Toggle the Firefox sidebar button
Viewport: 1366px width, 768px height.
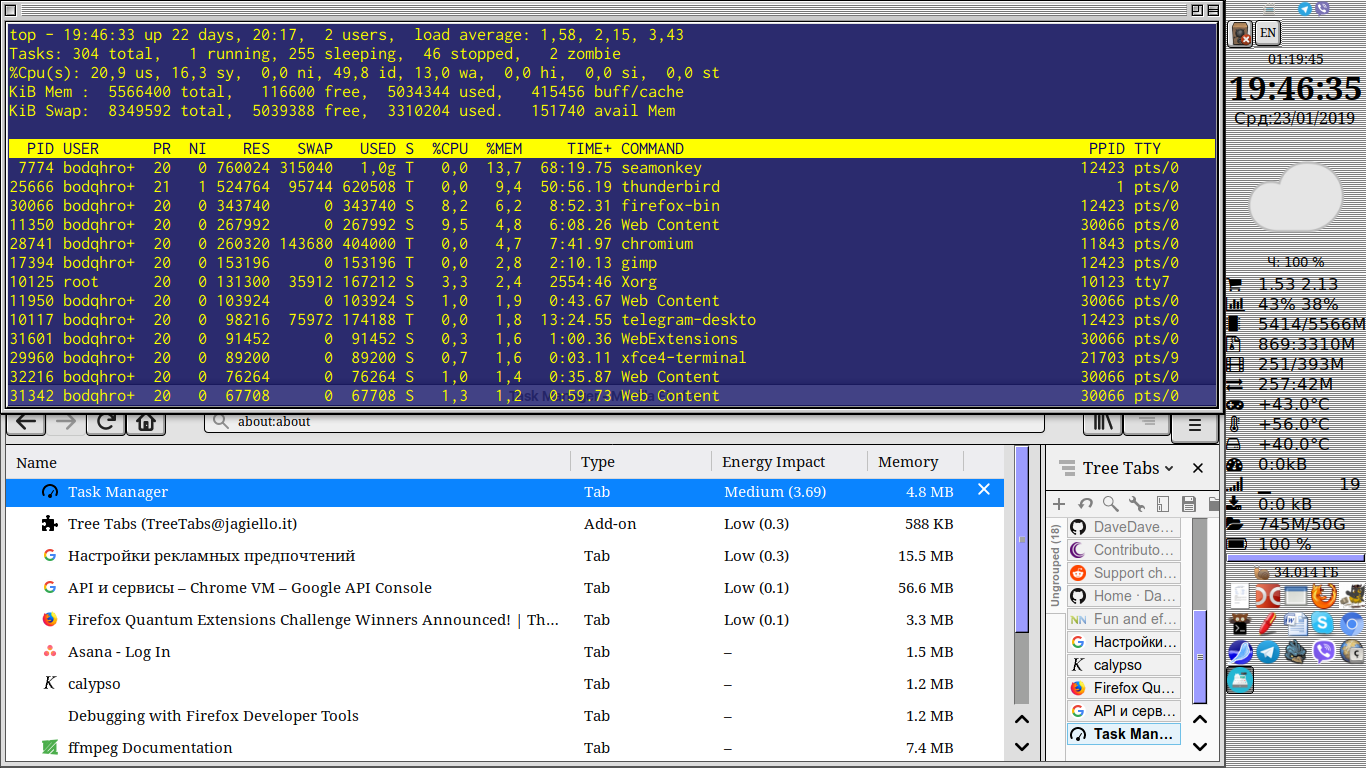[x=1146, y=423]
